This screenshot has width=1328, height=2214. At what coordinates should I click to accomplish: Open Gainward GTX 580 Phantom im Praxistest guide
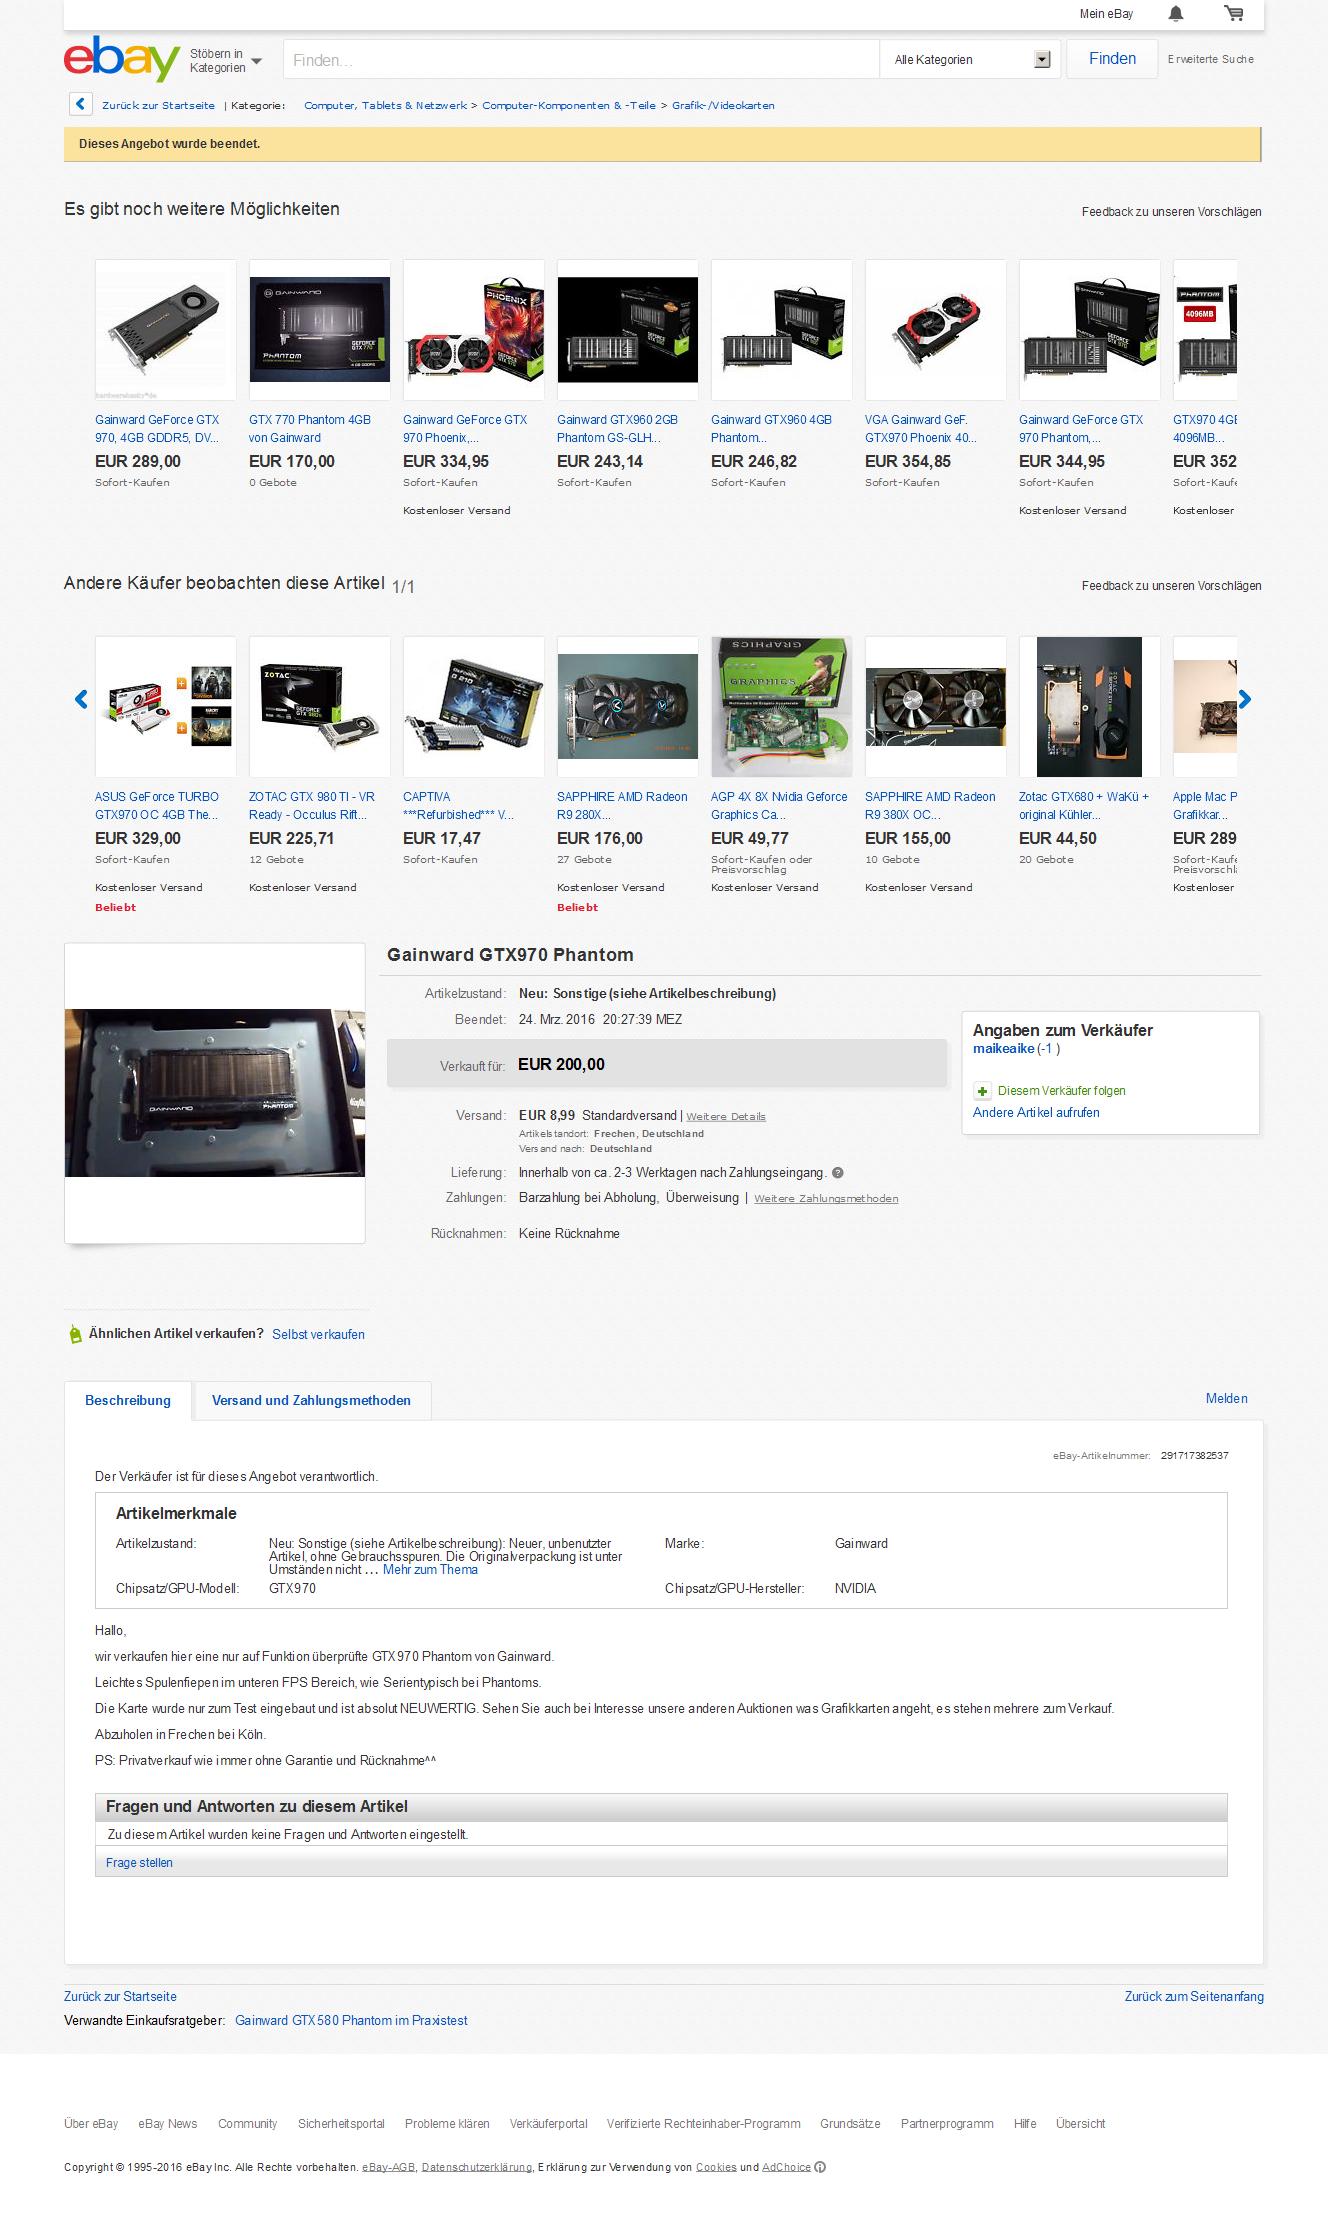(351, 2021)
